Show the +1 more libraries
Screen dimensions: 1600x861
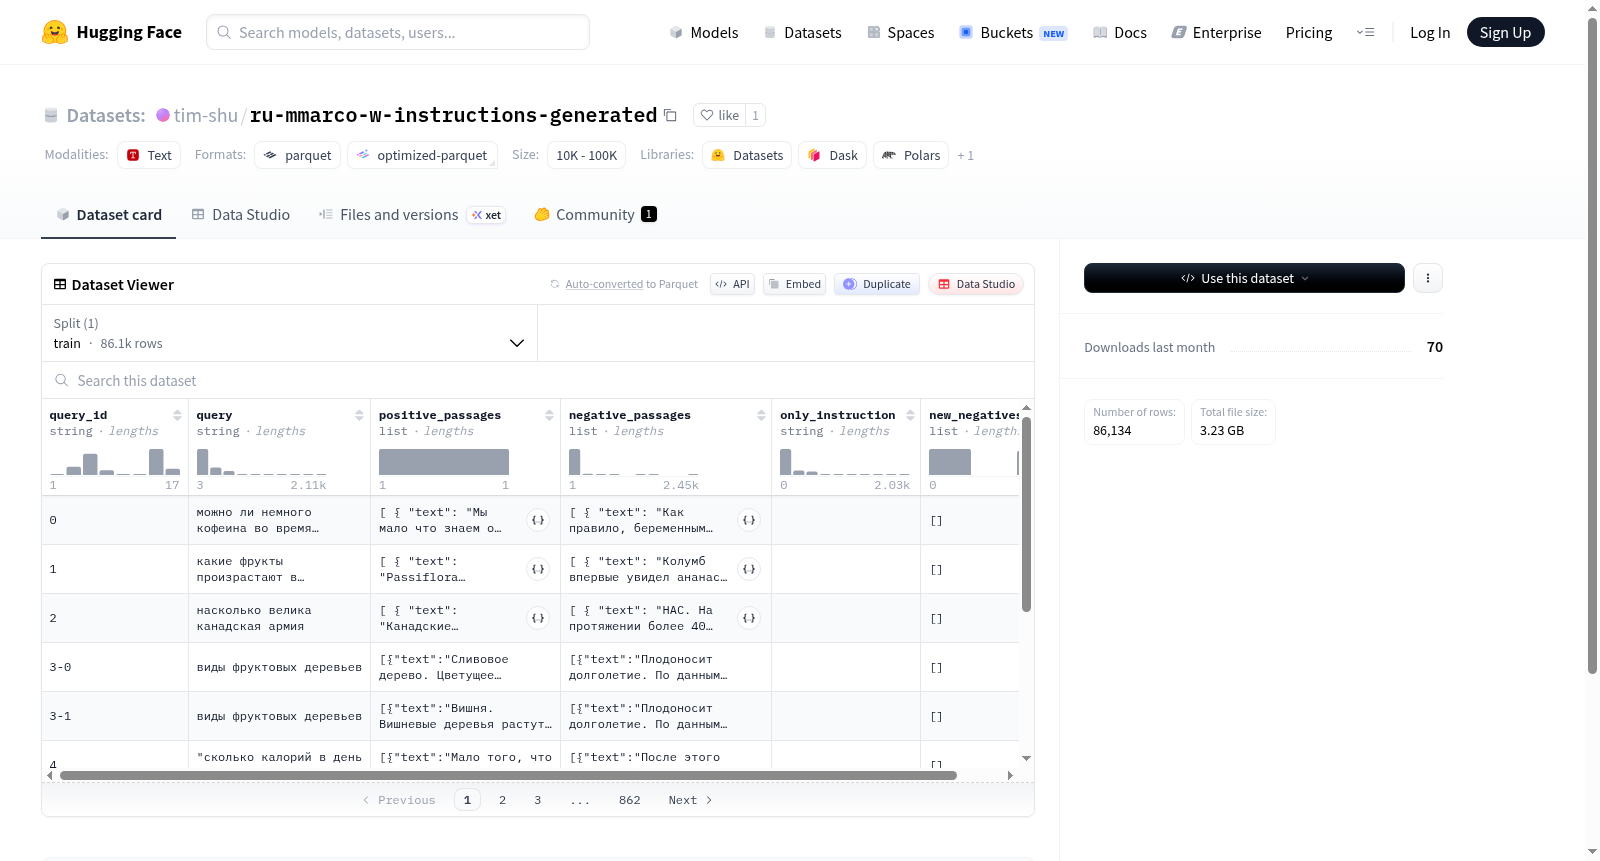click(965, 155)
